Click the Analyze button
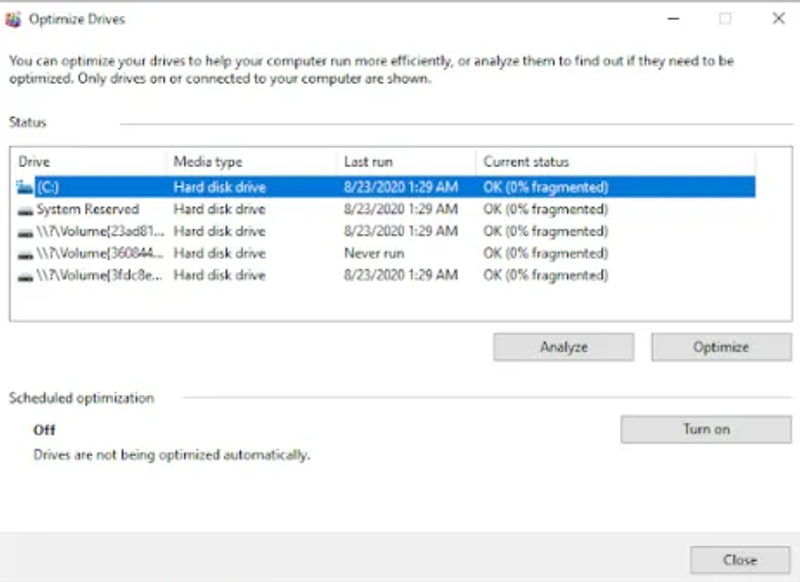 pos(563,347)
